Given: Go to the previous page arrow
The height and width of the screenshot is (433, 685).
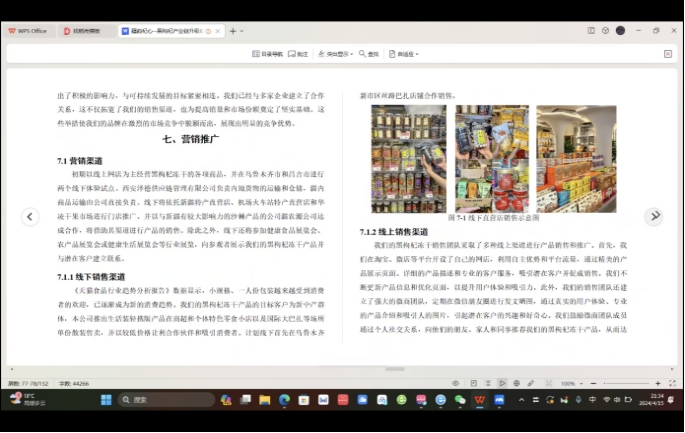Looking at the screenshot, I should [31, 216].
